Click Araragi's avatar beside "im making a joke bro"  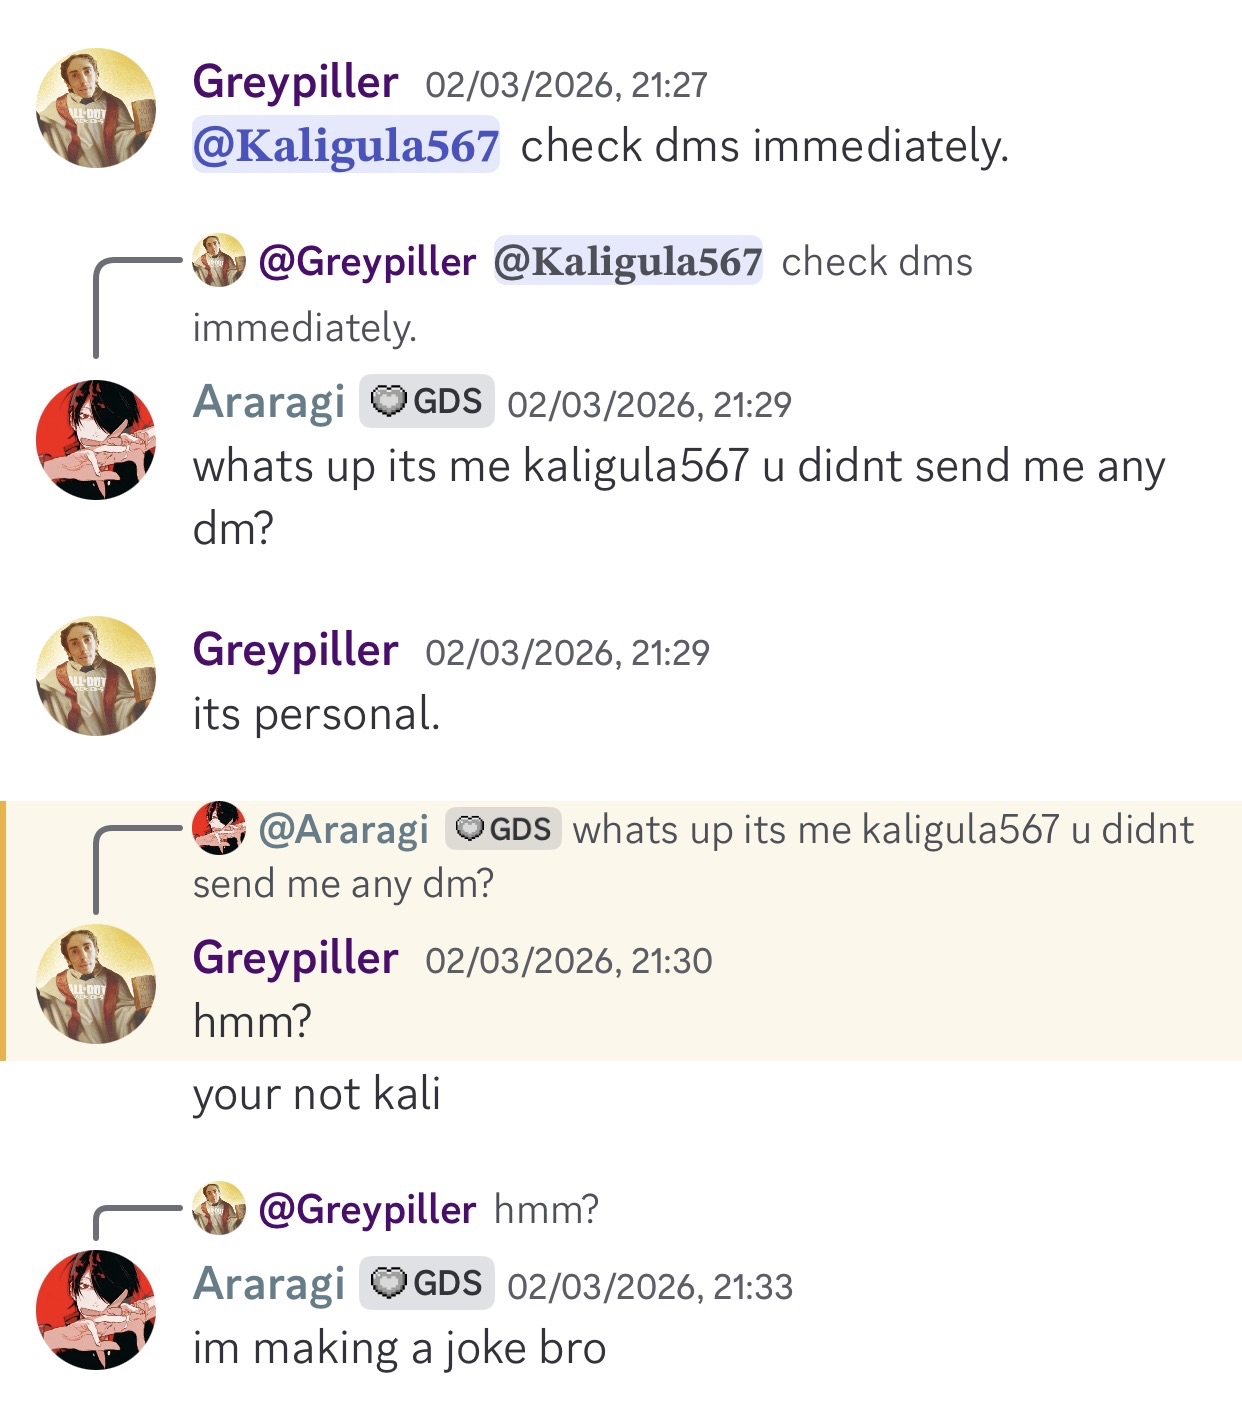[x=96, y=1310]
